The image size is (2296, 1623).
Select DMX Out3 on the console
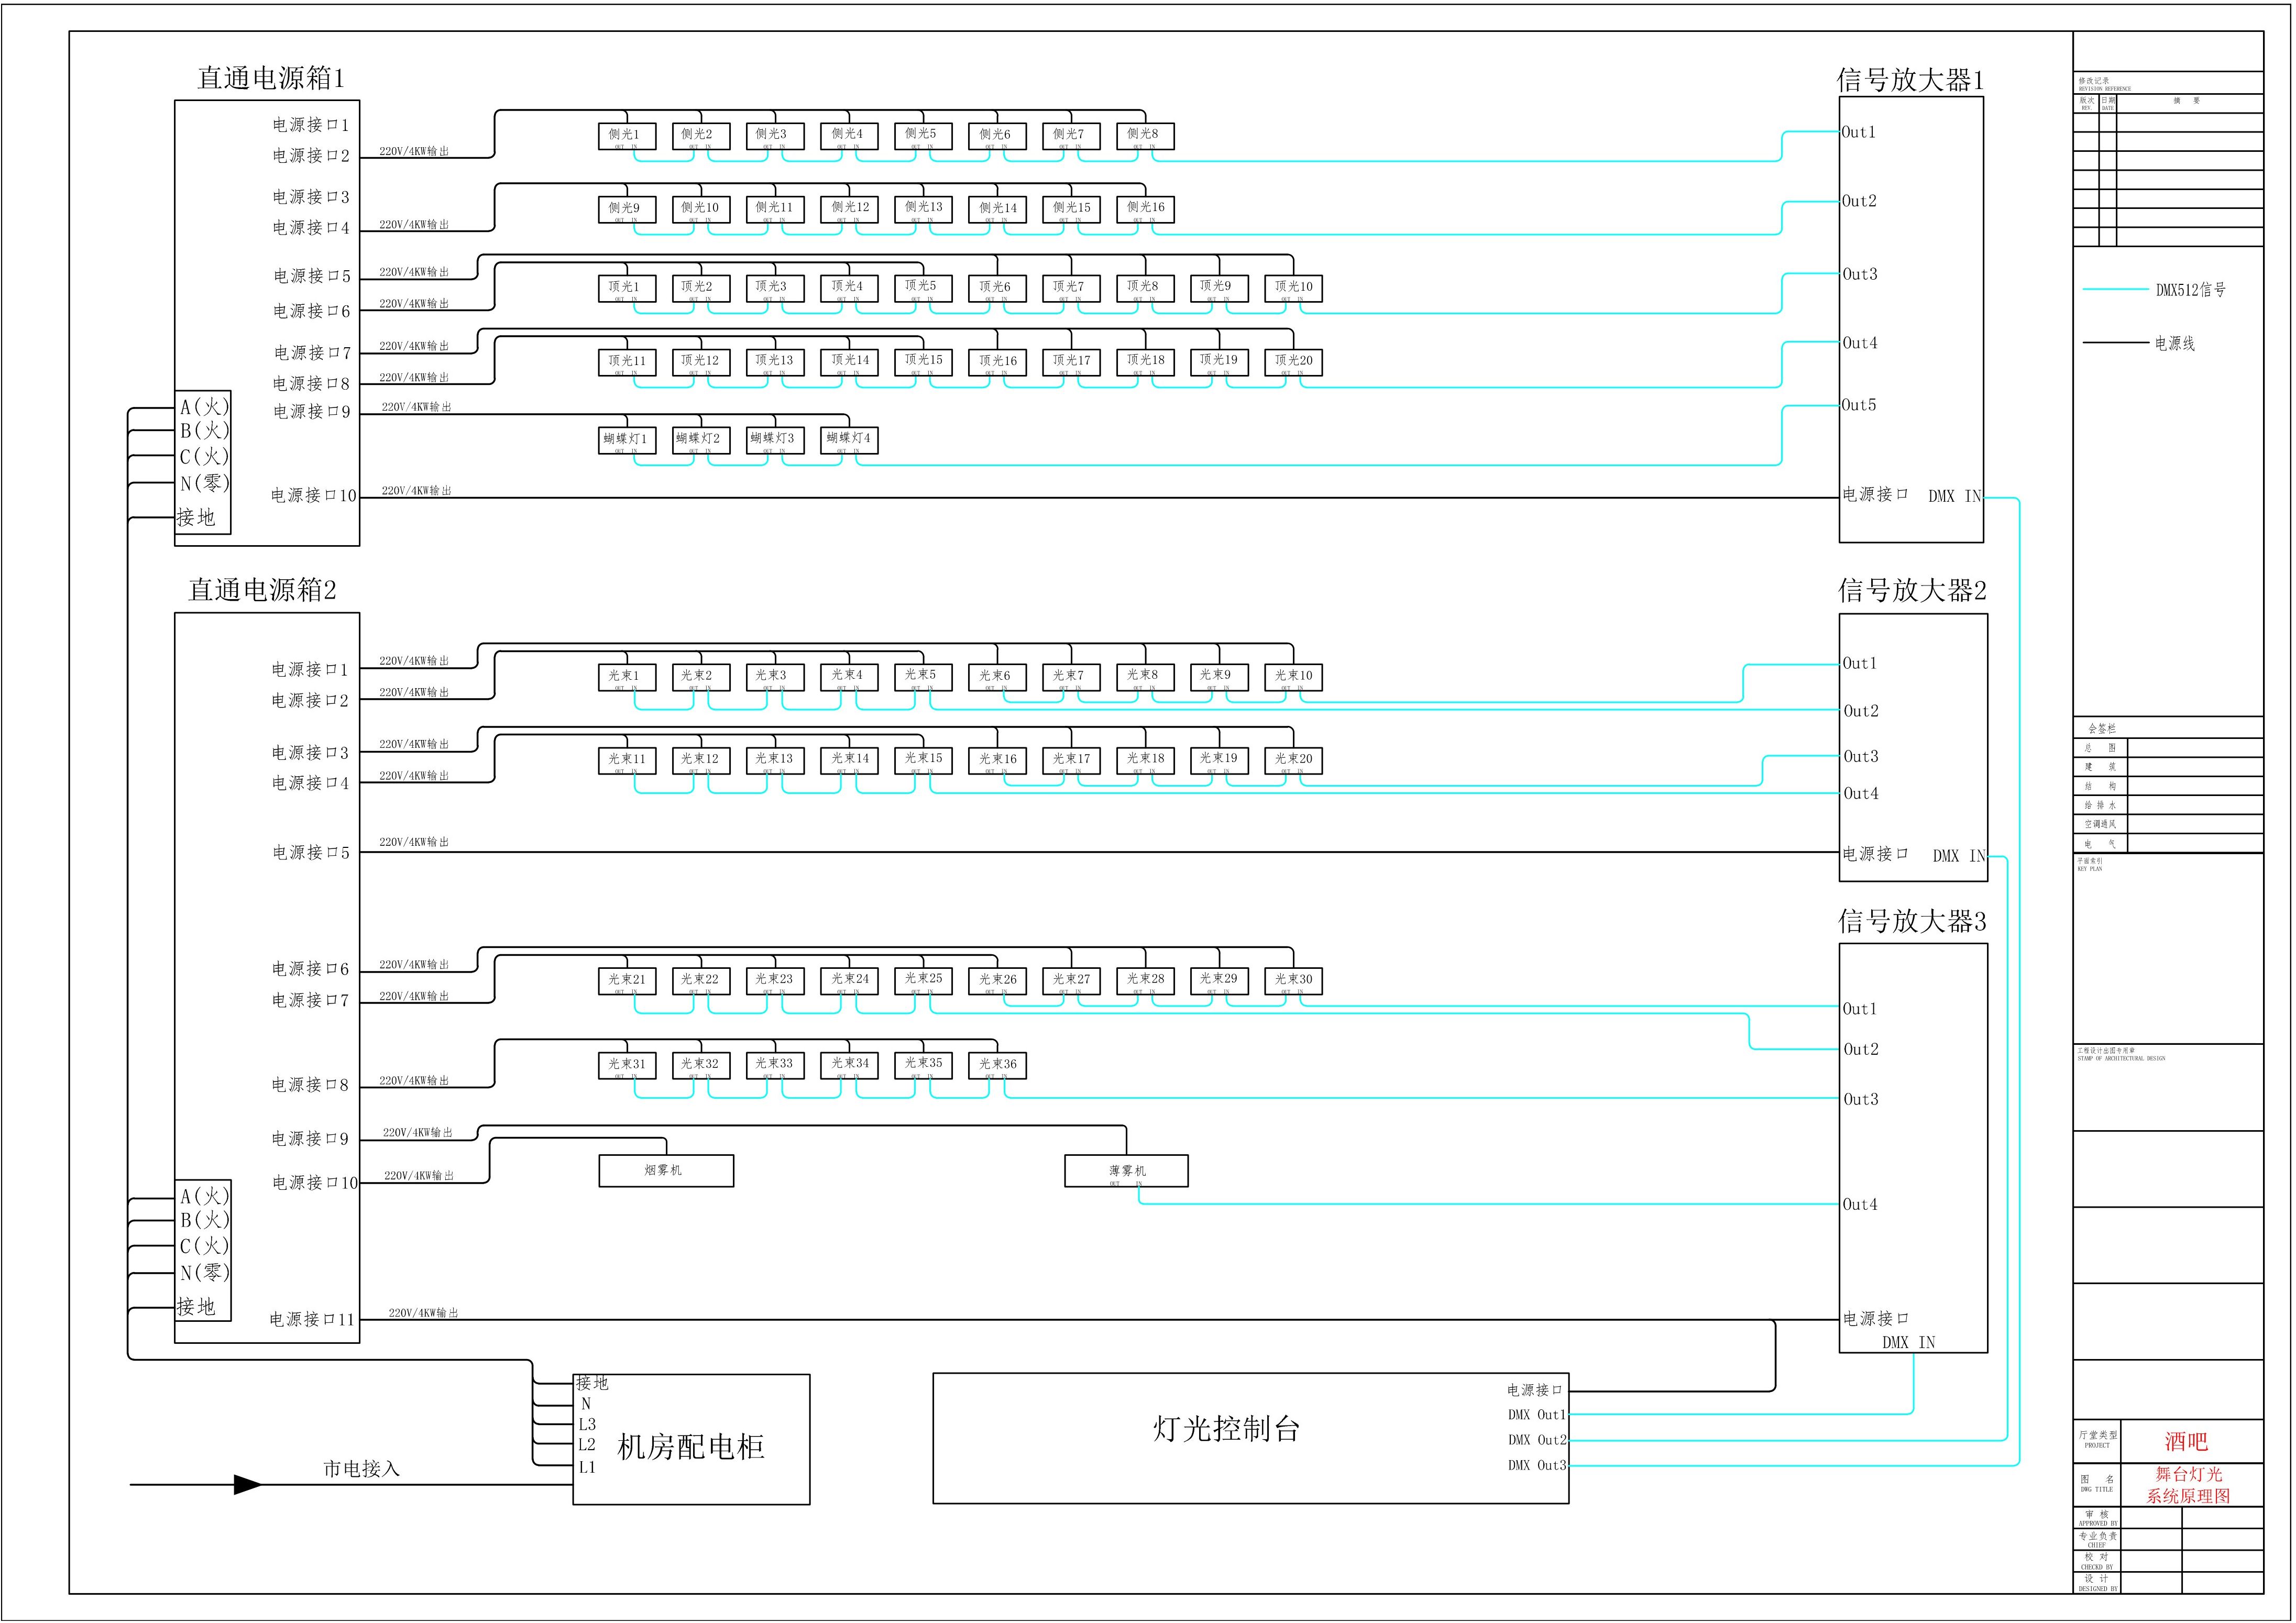click(x=1537, y=1466)
